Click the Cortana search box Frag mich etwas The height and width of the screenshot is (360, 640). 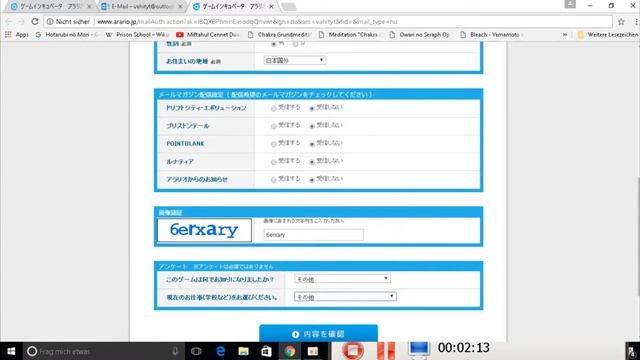tap(104, 351)
